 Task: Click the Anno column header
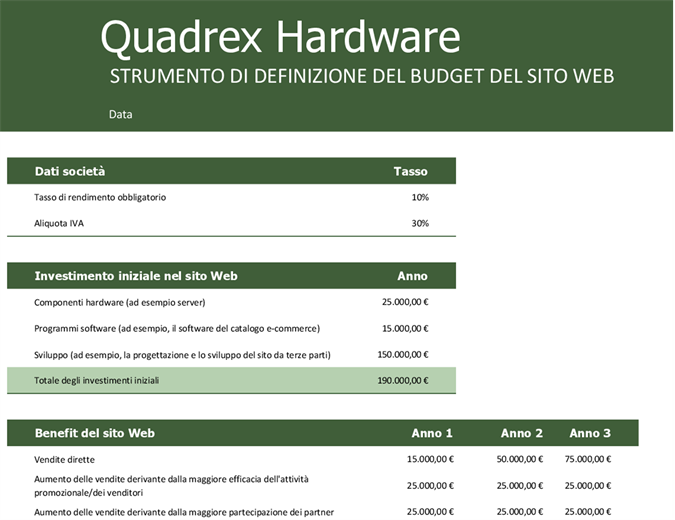click(x=412, y=276)
